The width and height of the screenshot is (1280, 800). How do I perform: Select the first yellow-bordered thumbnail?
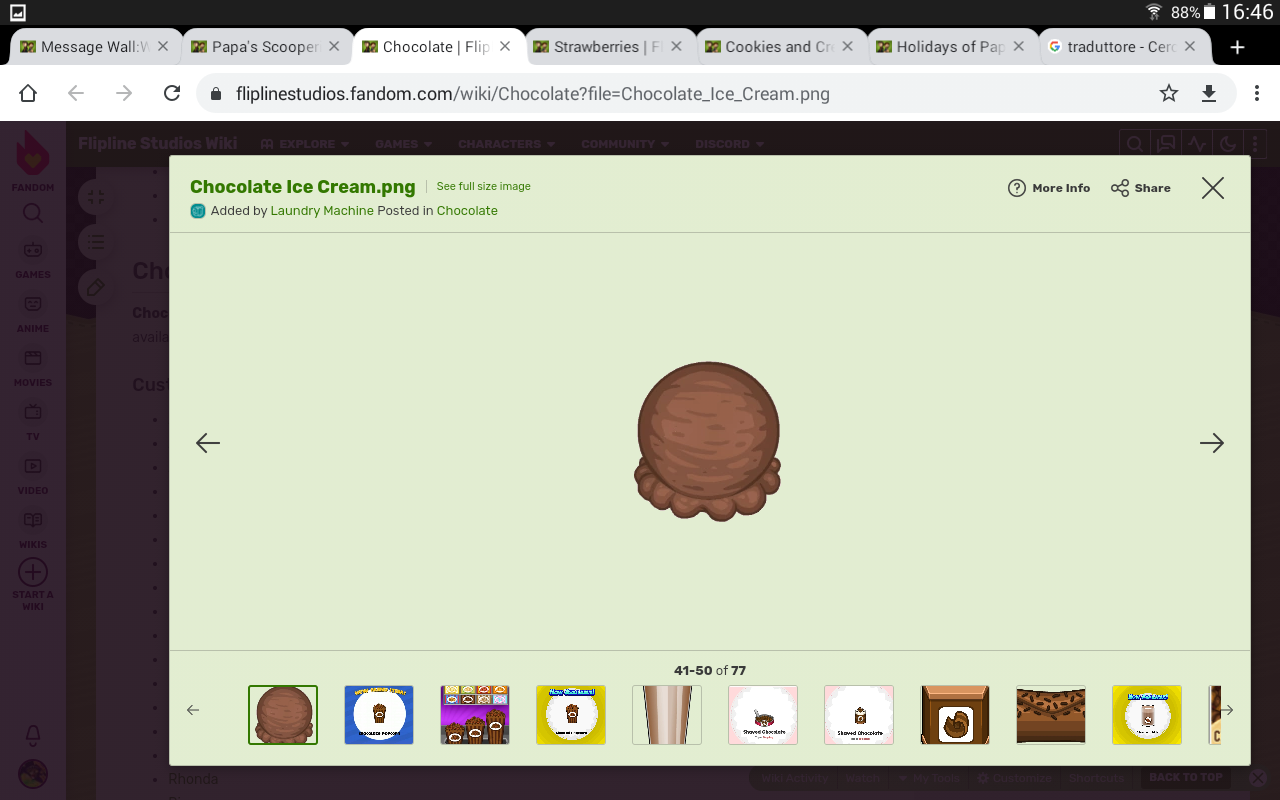[x=571, y=715]
